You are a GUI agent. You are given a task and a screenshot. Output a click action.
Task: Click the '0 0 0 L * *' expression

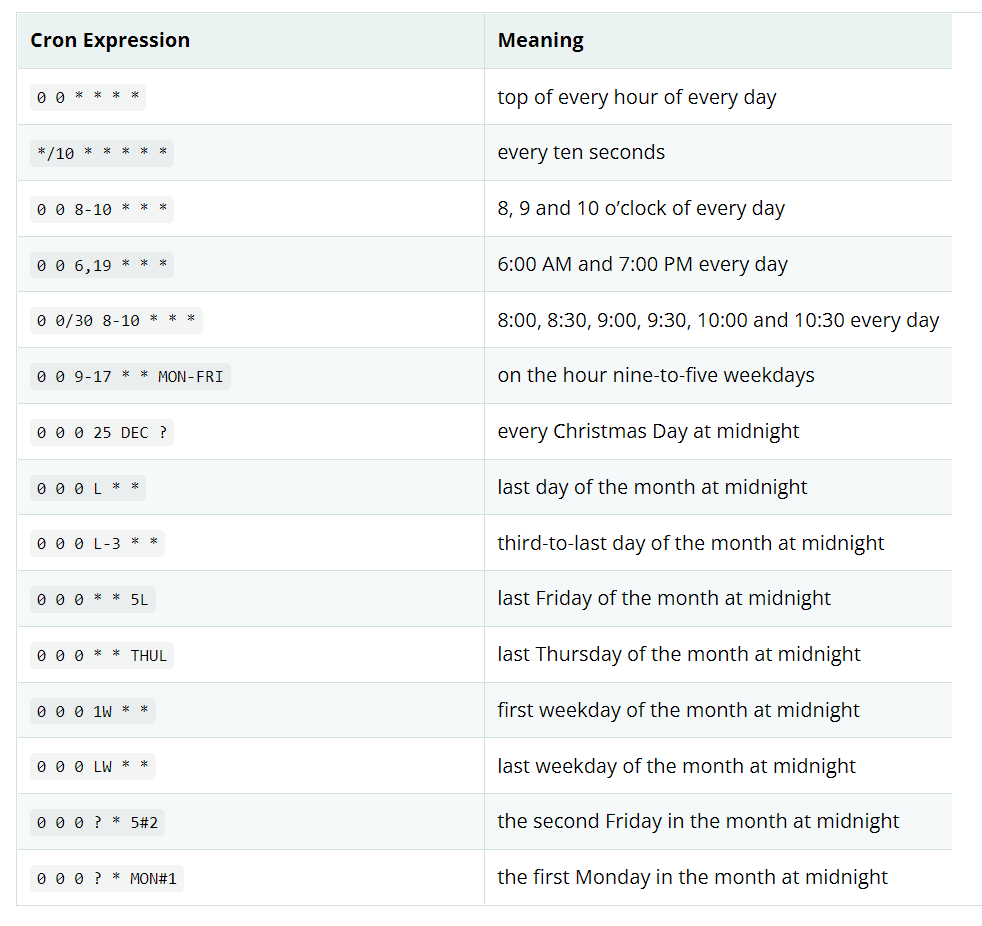pos(88,488)
